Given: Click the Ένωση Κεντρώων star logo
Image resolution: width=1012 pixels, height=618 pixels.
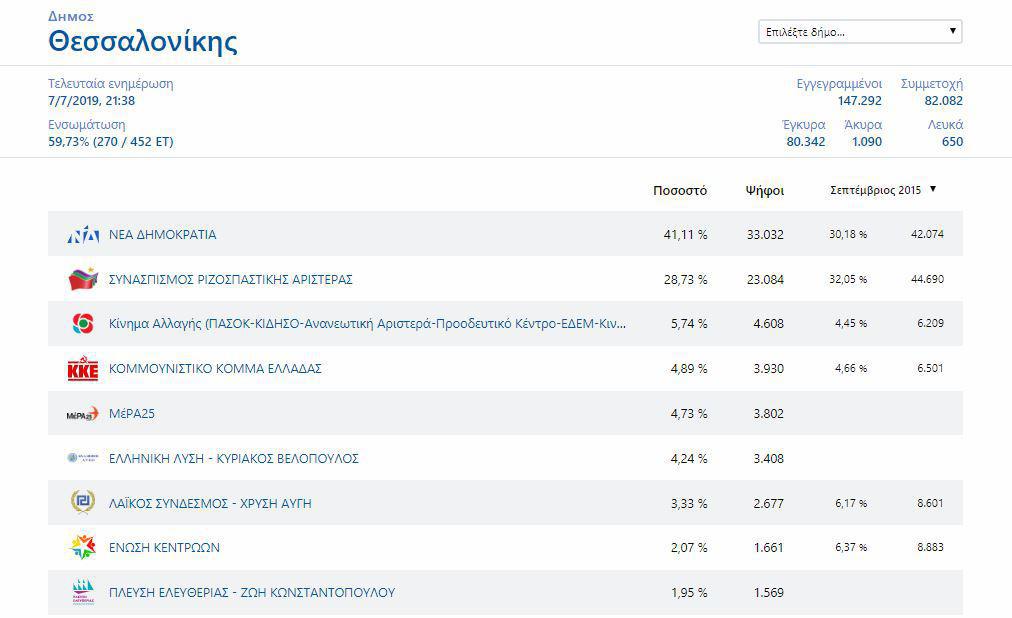Looking at the screenshot, I should pos(82,547).
